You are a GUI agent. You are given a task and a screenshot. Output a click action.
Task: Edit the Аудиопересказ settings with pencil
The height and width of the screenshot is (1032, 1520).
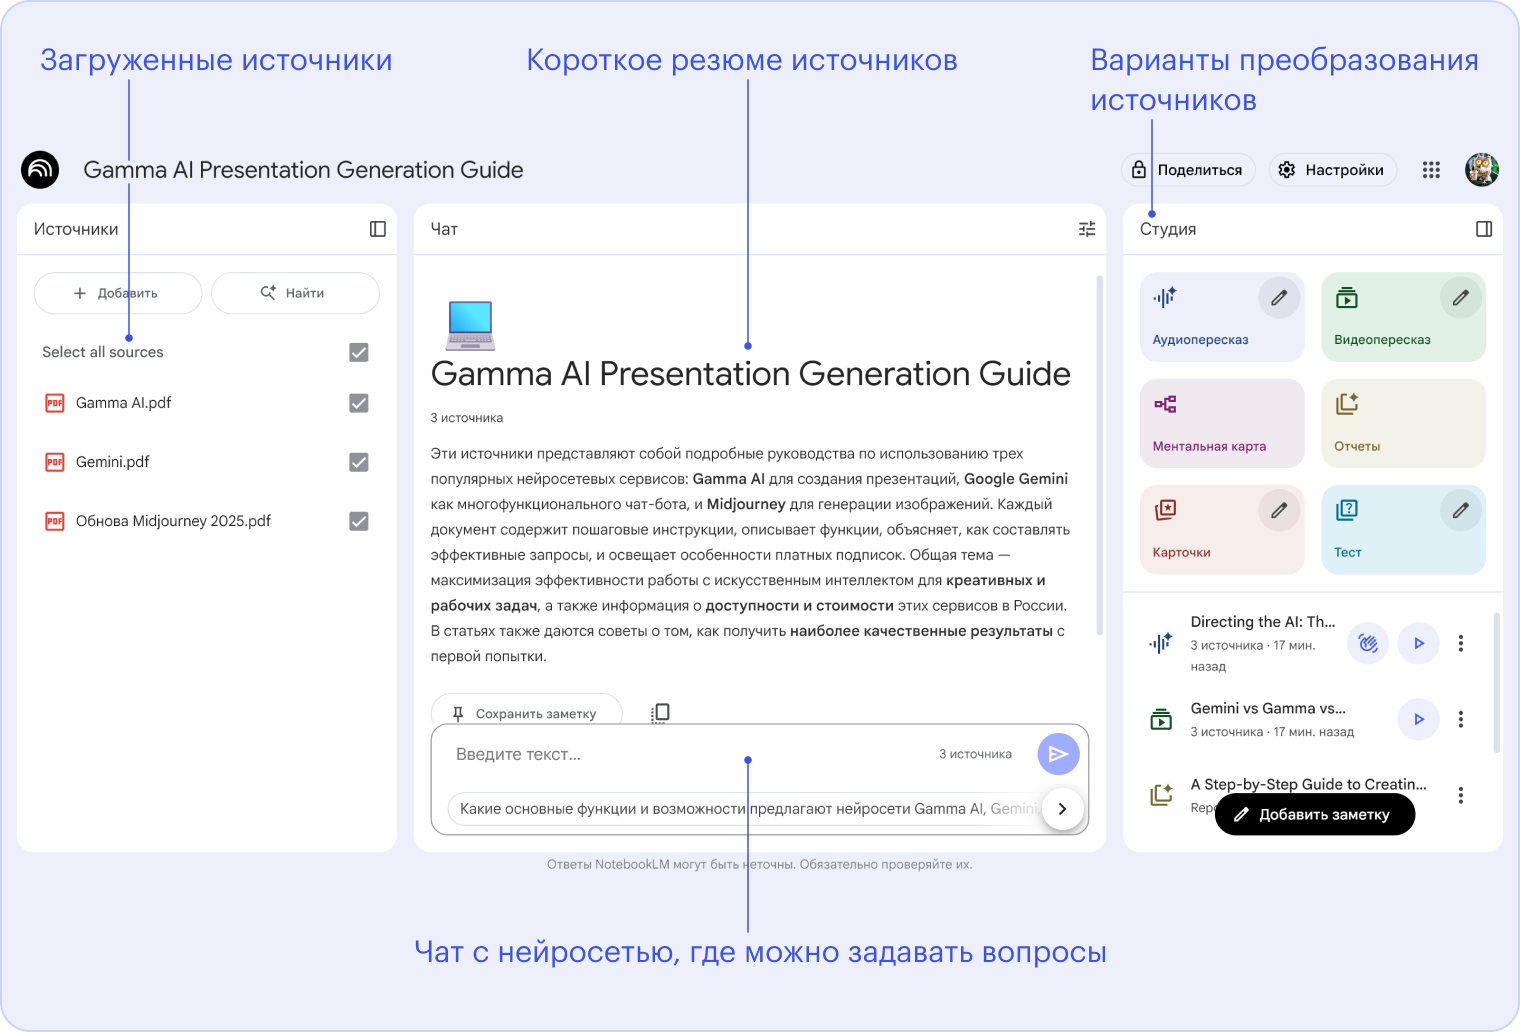click(x=1279, y=298)
